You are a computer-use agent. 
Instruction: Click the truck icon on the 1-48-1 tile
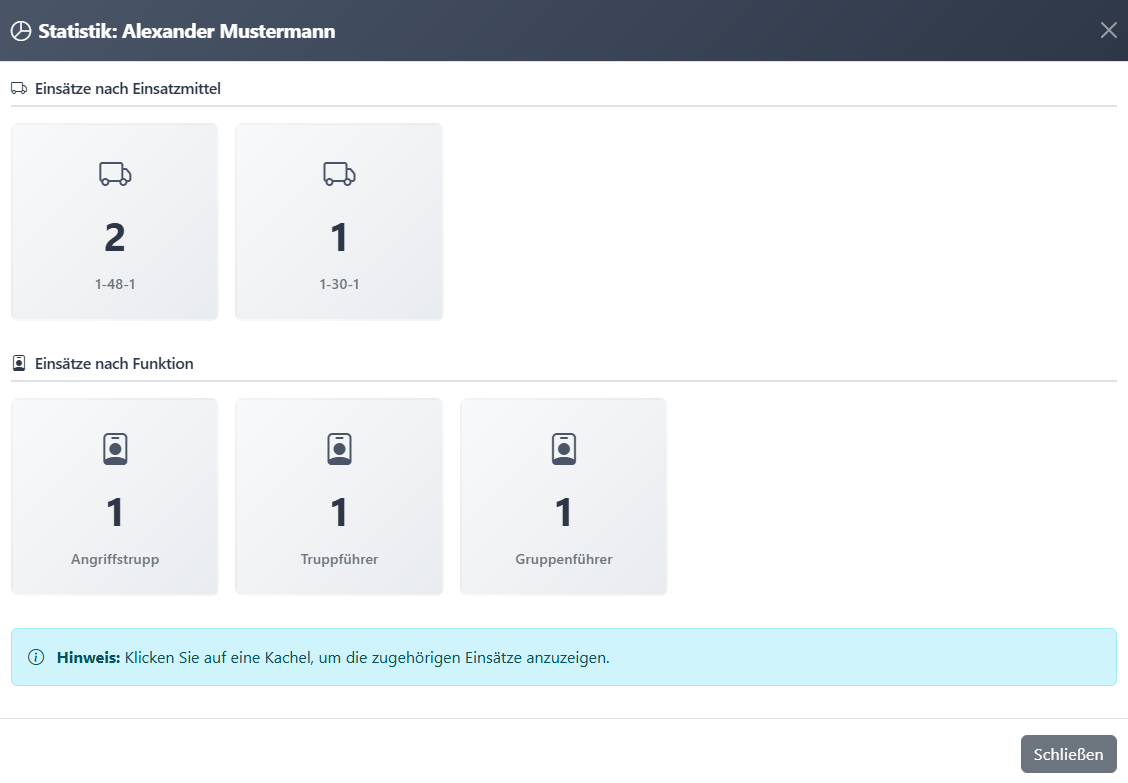pos(115,174)
